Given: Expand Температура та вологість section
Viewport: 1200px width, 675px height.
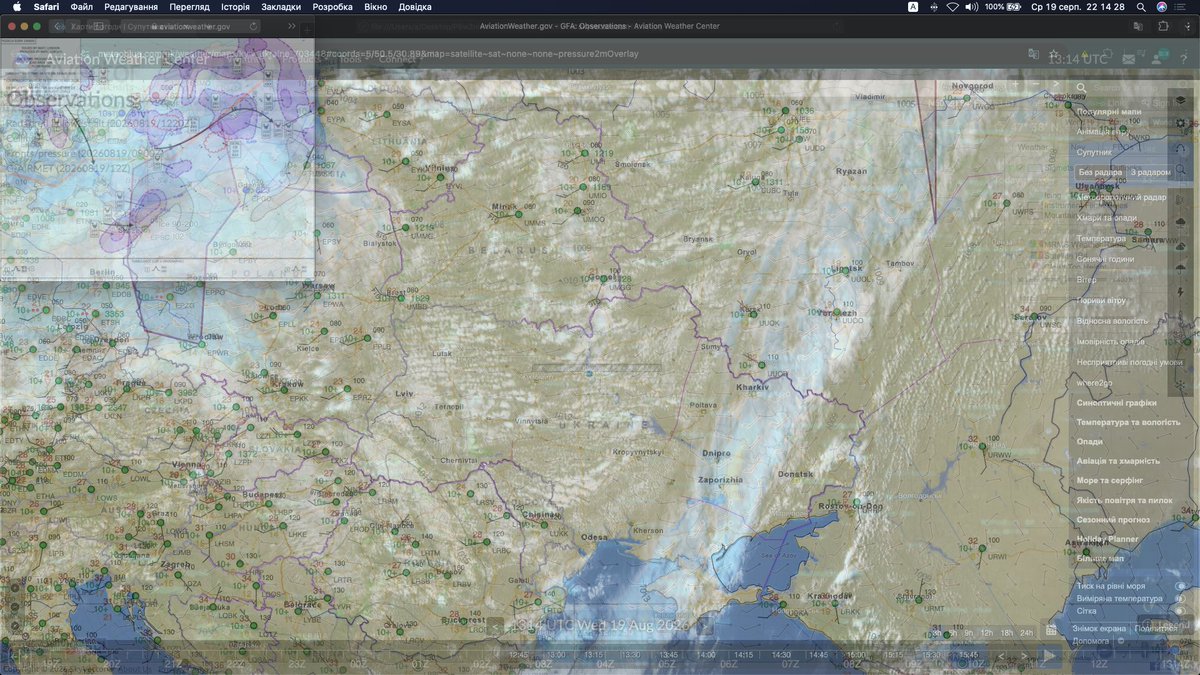Looking at the screenshot, I should pos(1128,422).
